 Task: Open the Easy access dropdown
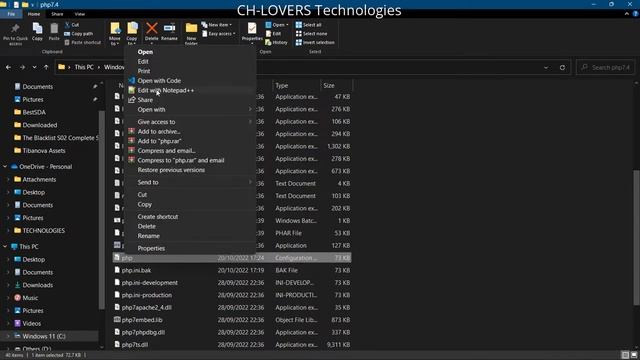[219, 34]
